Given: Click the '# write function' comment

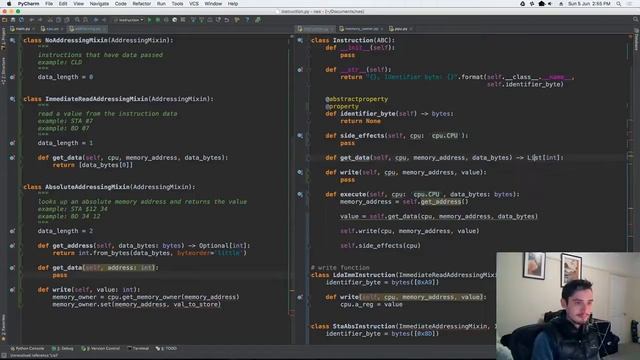Looking at the screenshot, I should (x=340, y=268).
